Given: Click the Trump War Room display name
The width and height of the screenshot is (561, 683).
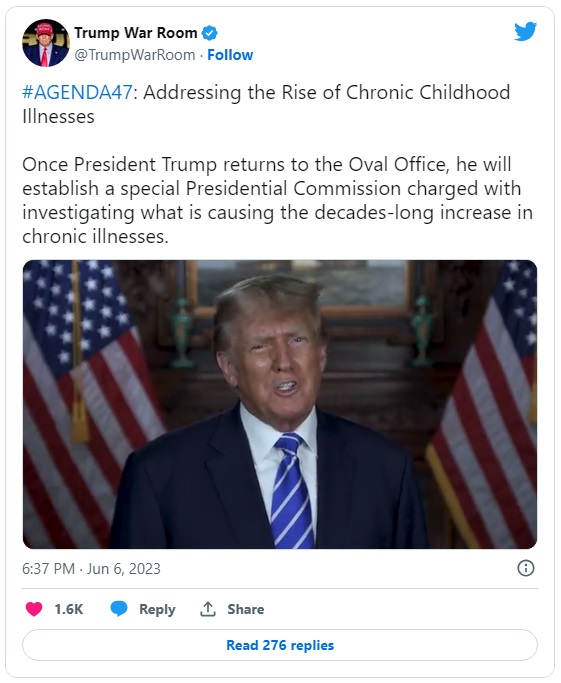Looking at the screenshot, I should [x=135, y=33].
